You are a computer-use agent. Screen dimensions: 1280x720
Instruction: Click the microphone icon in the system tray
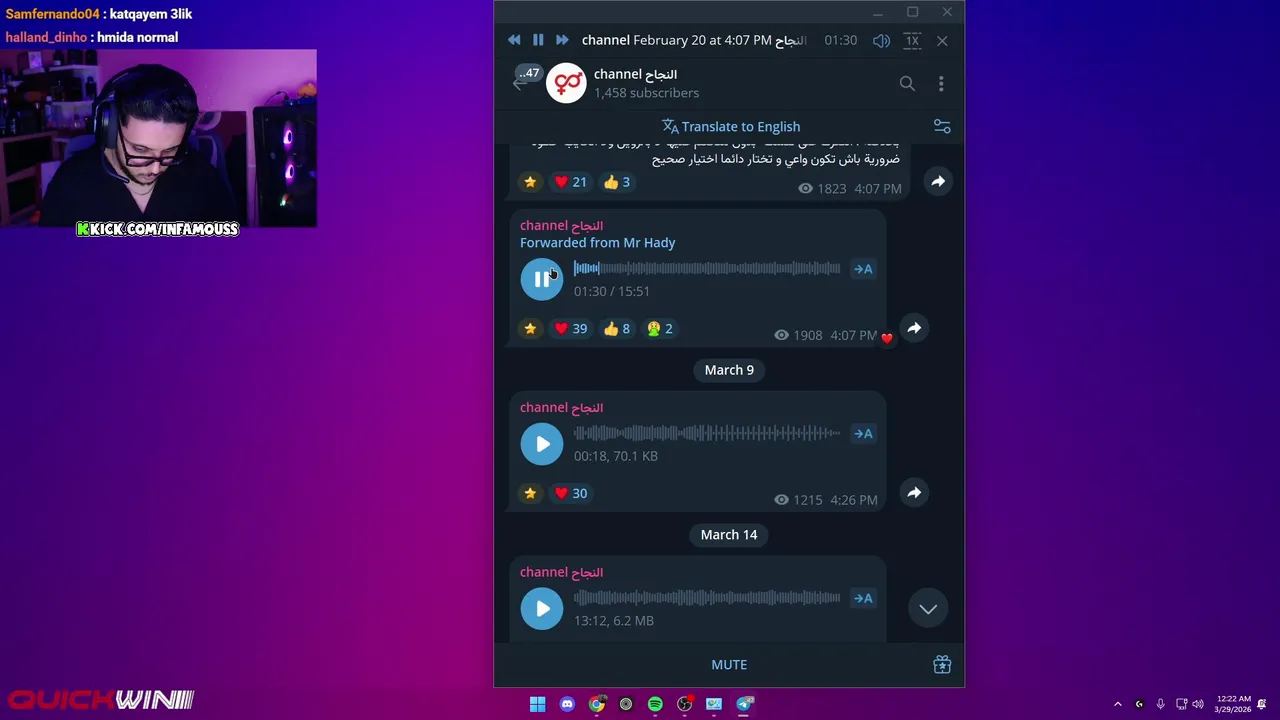tap(1160, 704)
